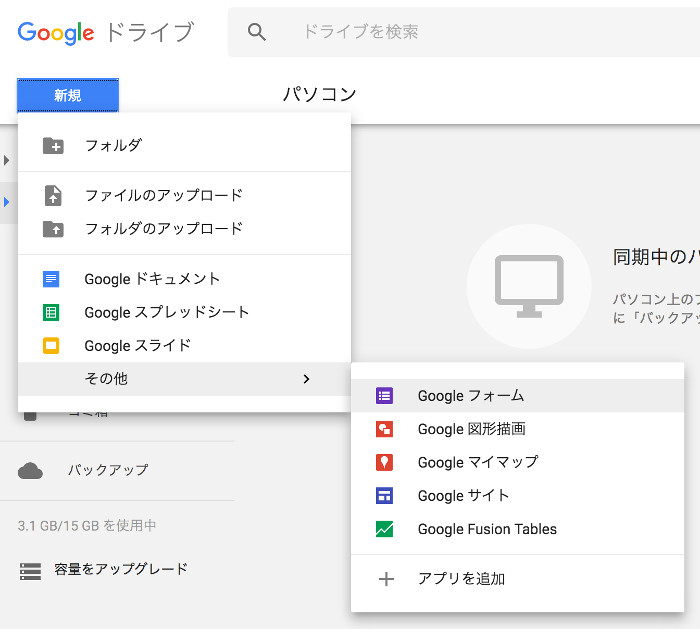Click the storage stack icon
The width and height of the screenshot is (700, 629).
(x=30, y=571)
